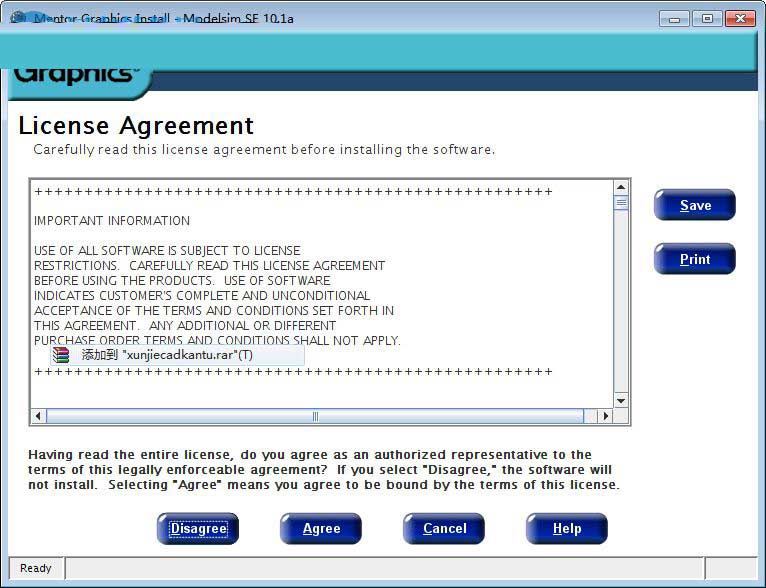Open Help for the license agreement

(x=567, y=528)
